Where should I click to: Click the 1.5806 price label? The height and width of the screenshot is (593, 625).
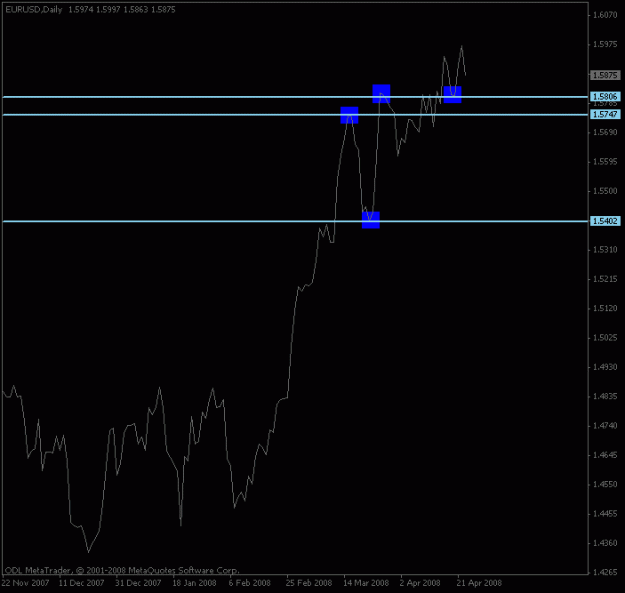coord(605,96)
